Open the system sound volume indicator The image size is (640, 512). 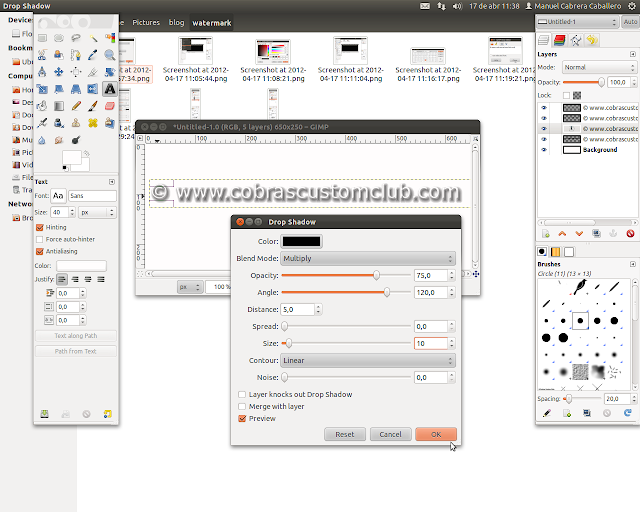pyautogui.click(x=457, y=6)
